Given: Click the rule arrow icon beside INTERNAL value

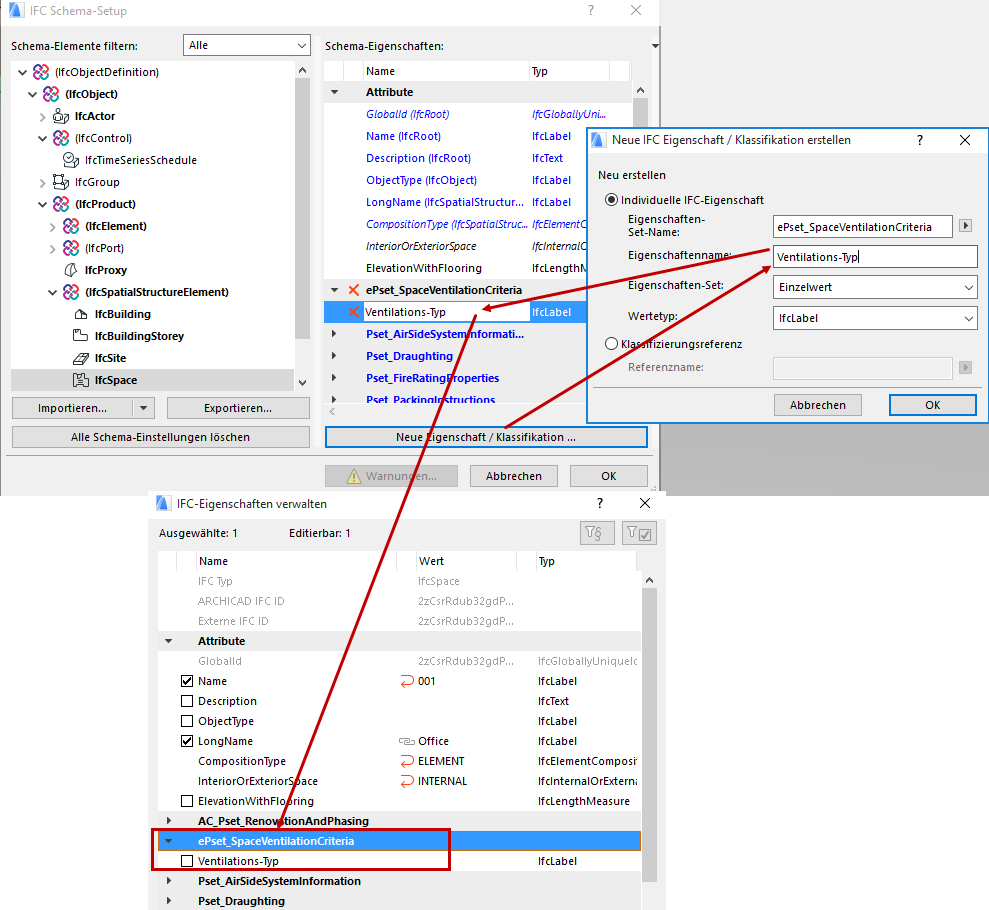Looking at the screenshot, I should pos(407,781).
